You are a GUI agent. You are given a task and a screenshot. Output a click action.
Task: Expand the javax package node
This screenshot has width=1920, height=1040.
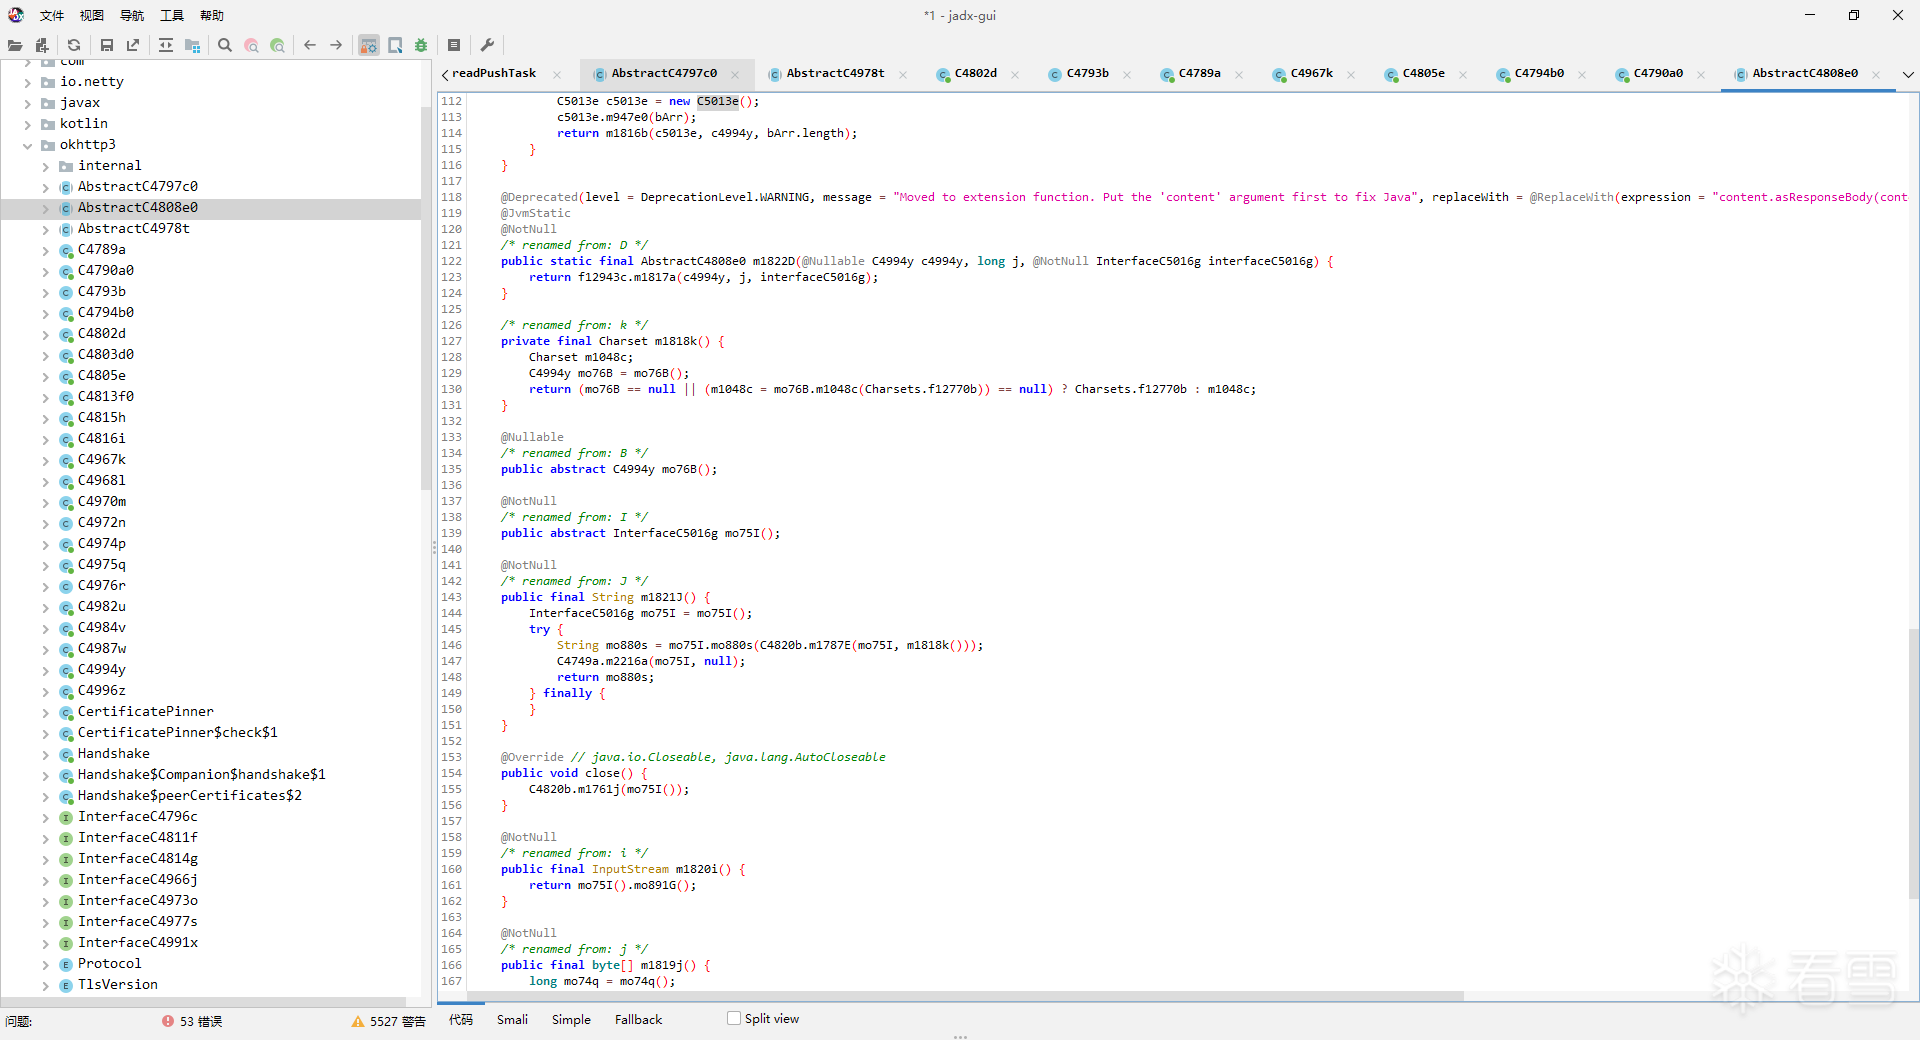pyautogui.click(x=28, y=103)
